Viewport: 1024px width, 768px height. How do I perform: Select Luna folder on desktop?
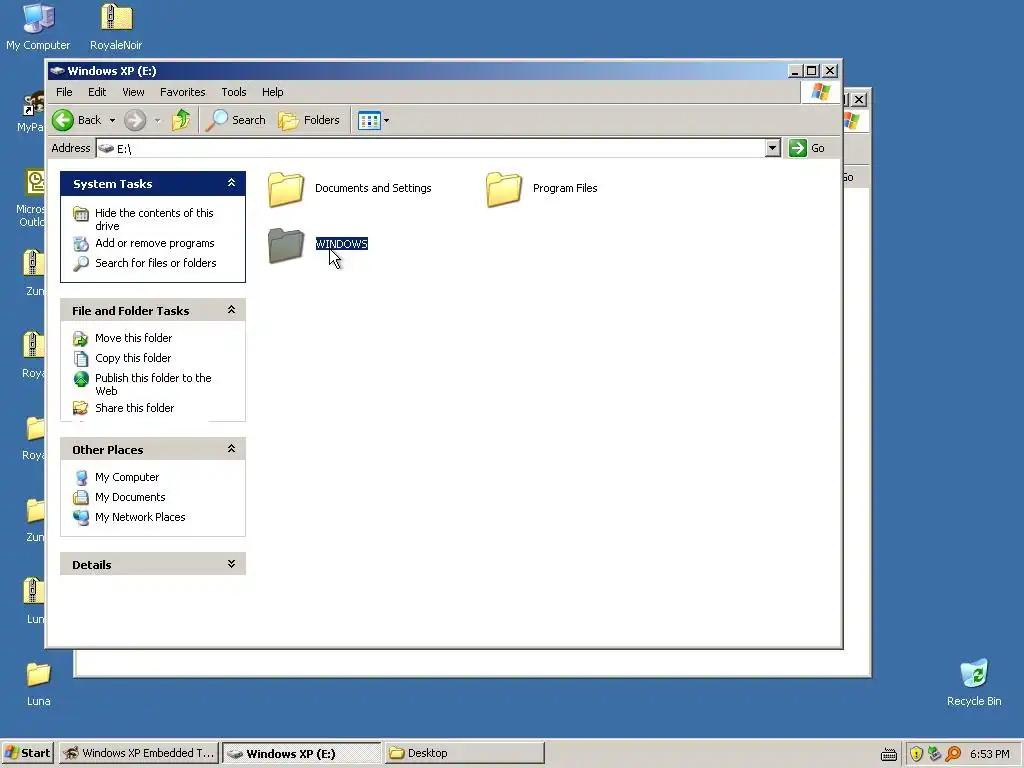point(39,684)
